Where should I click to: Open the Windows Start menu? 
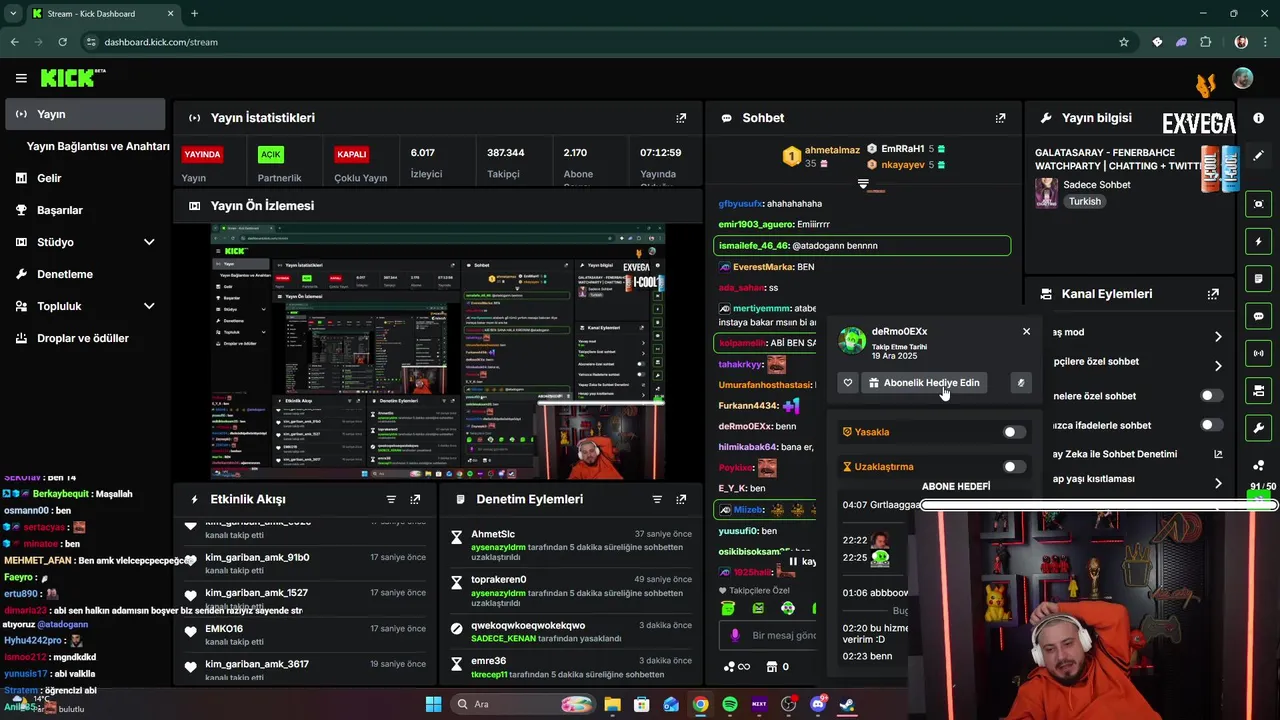pos(433,704)
